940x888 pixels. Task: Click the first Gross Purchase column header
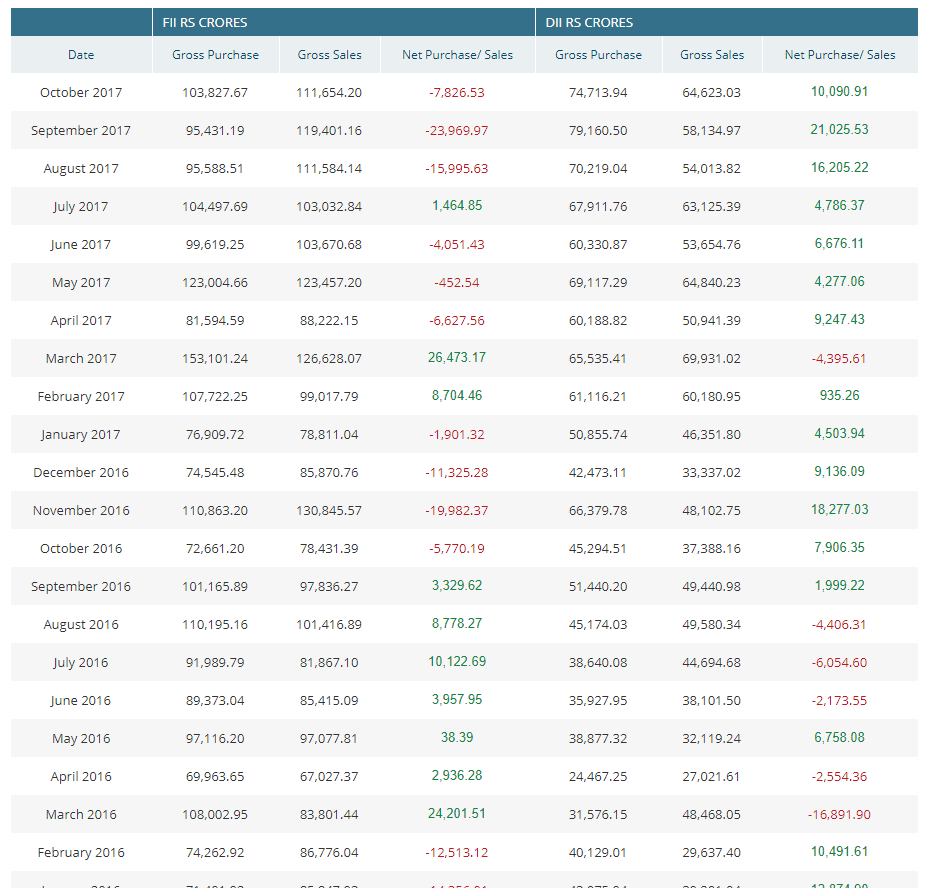point(215,55)
